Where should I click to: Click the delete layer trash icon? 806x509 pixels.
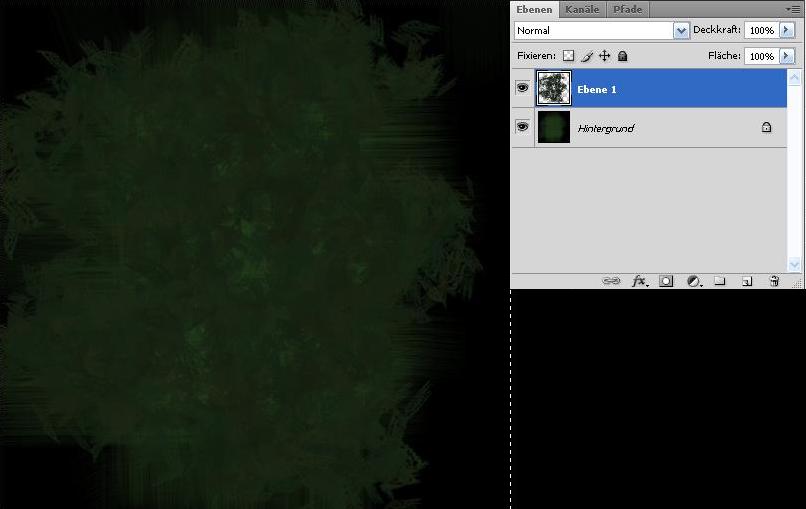tap(774, 281)
